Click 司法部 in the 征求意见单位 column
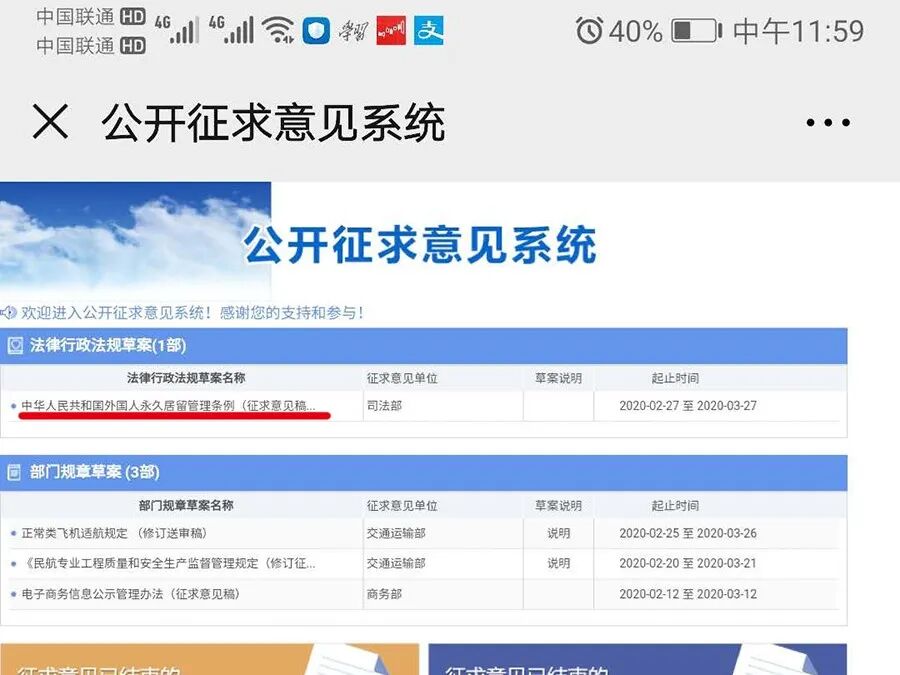The height and width of the screenshot is (675, 900). click(385, 406)
